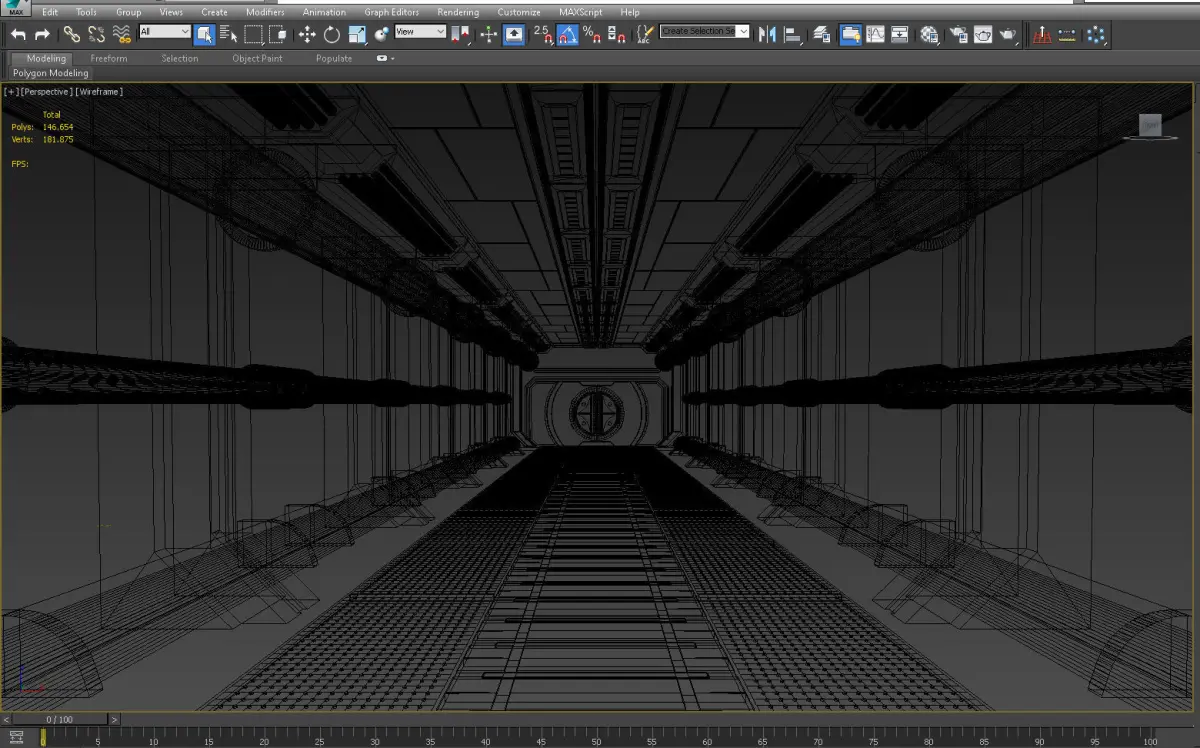Image resolution: width=1200 pixels, height=748 pixels.
Task: Open the [Wireframe] shading label menu
Action: click(x=99, y=91)
